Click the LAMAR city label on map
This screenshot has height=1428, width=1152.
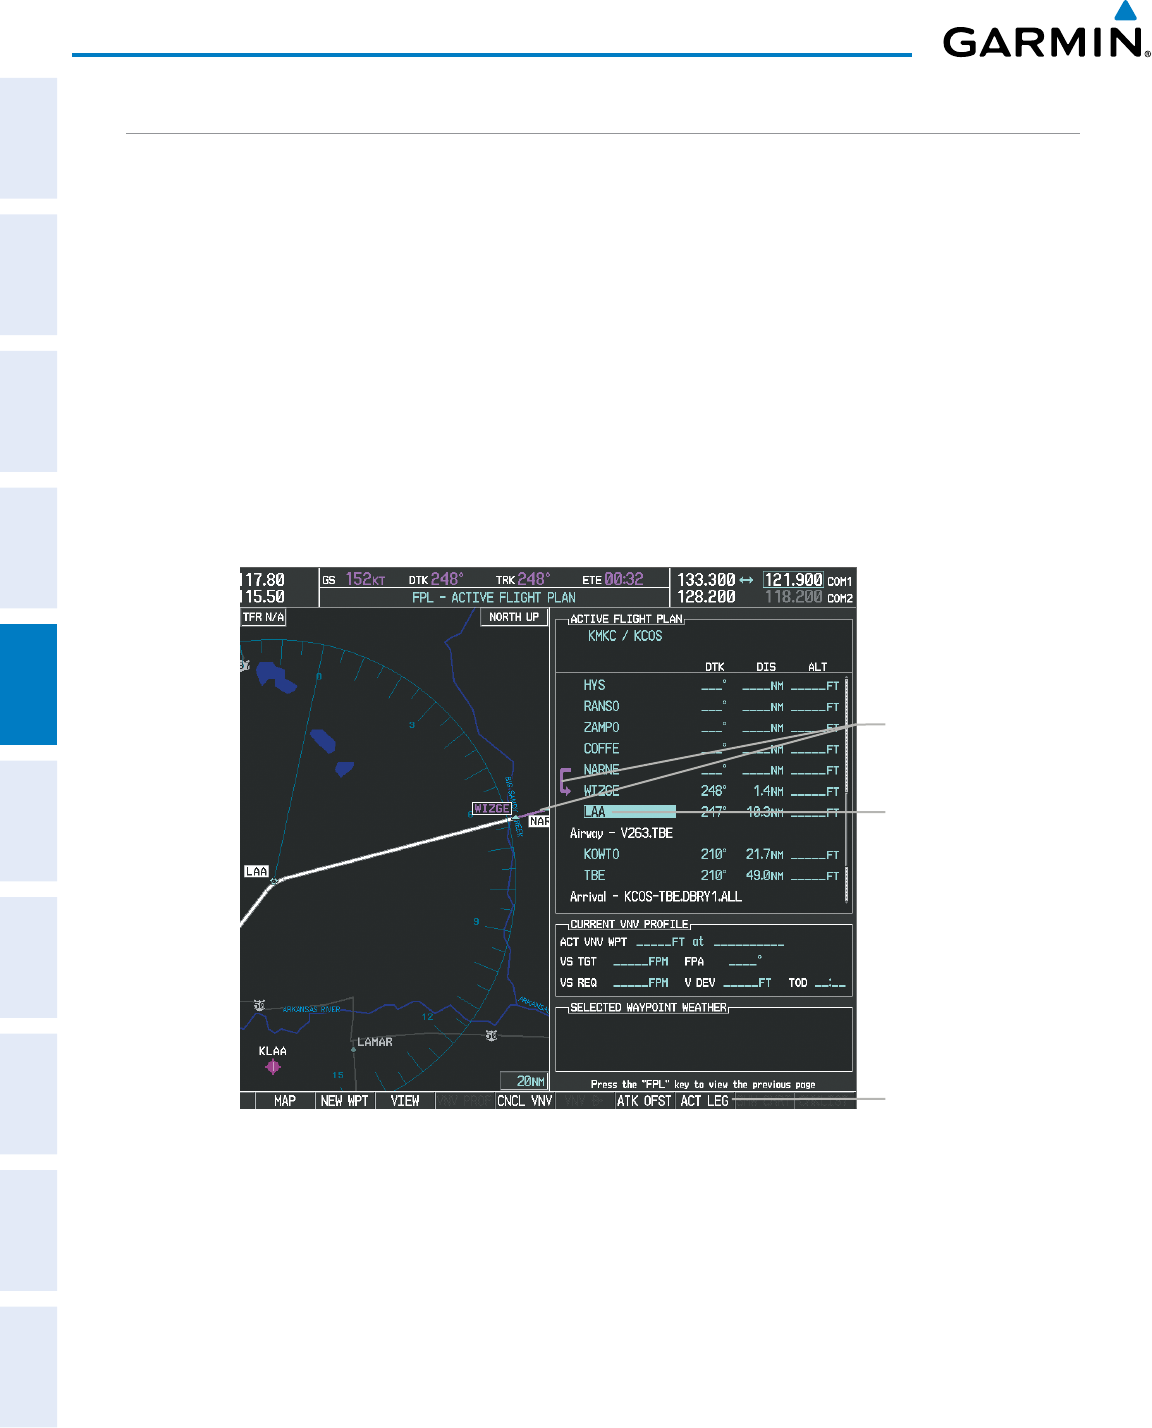(x=375, y=1042)
